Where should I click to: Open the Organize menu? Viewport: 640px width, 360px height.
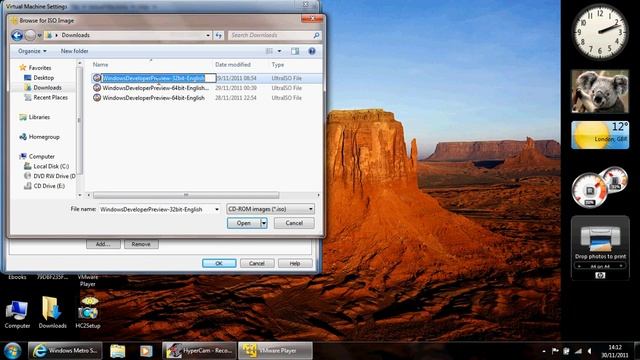32,51
